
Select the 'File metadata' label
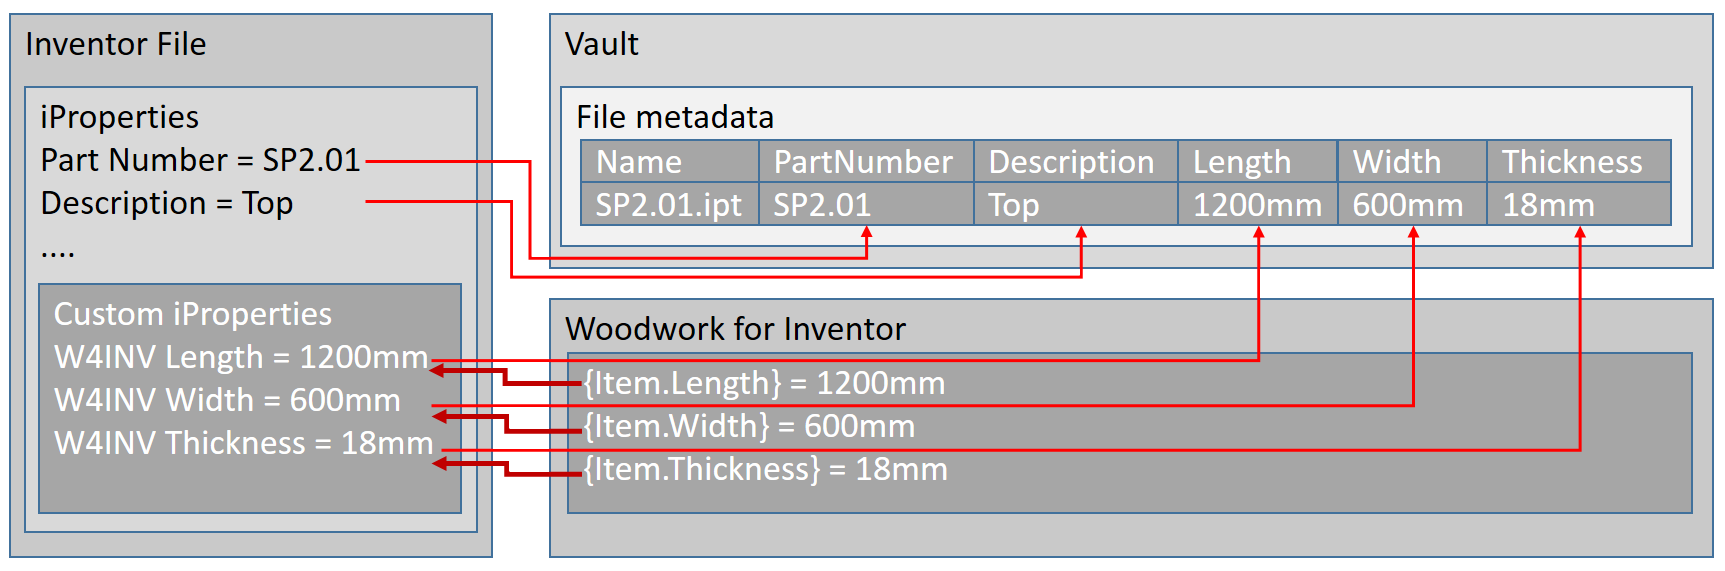pos(675,117)
